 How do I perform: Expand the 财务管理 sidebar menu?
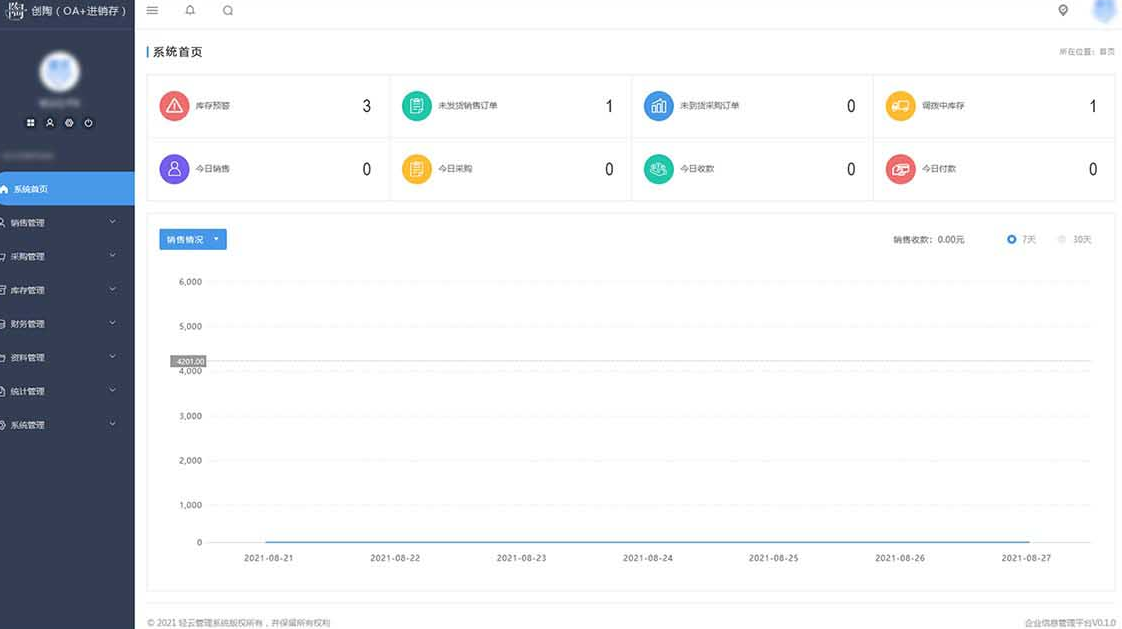coord(60,324)
